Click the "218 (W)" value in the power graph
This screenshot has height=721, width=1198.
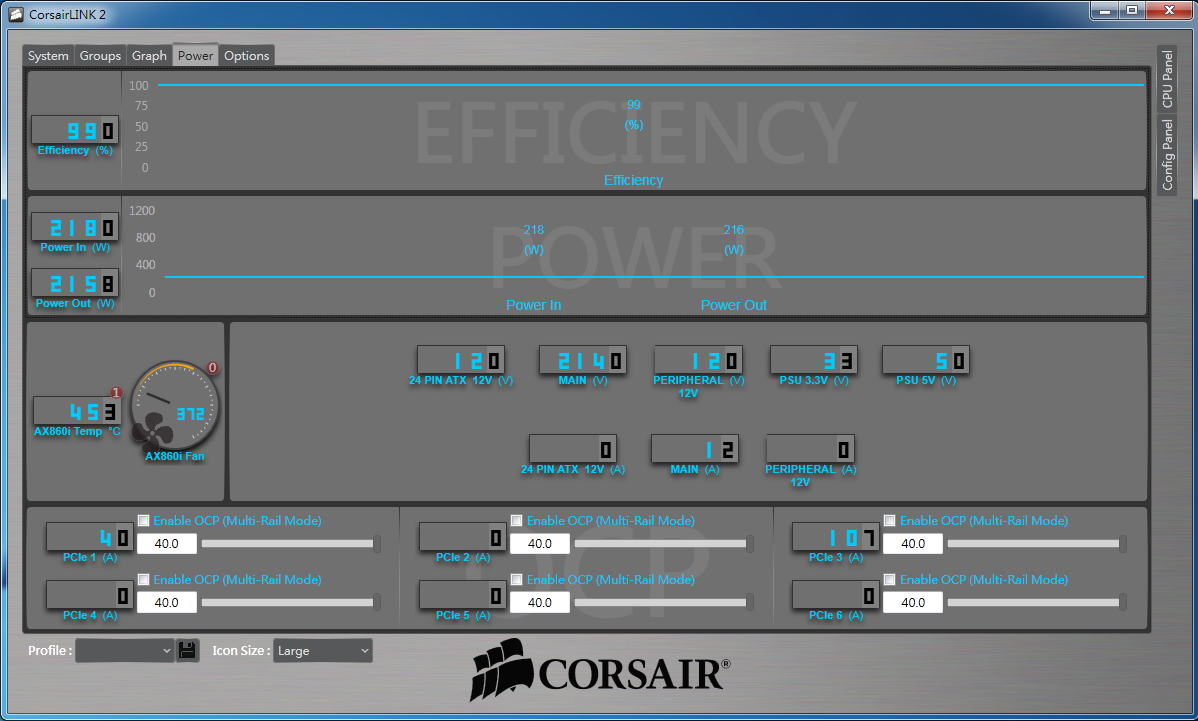pos(533,240)
